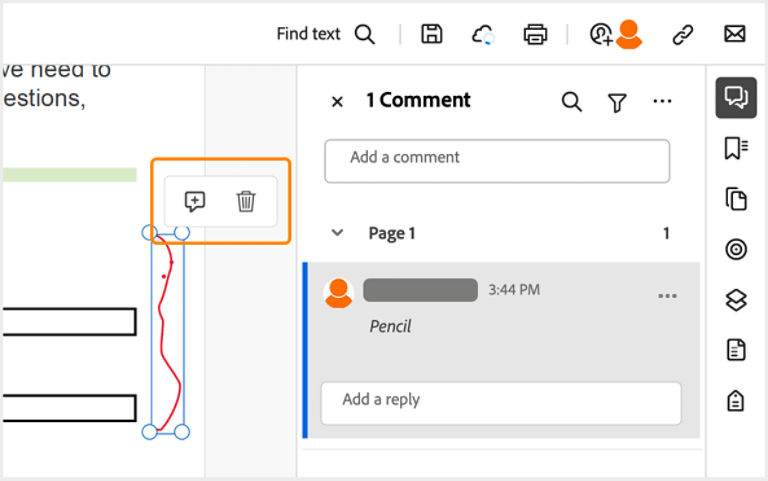768x481 pixels.
Task: Click the upper empty form box in the document
Action: coord(70,322)
